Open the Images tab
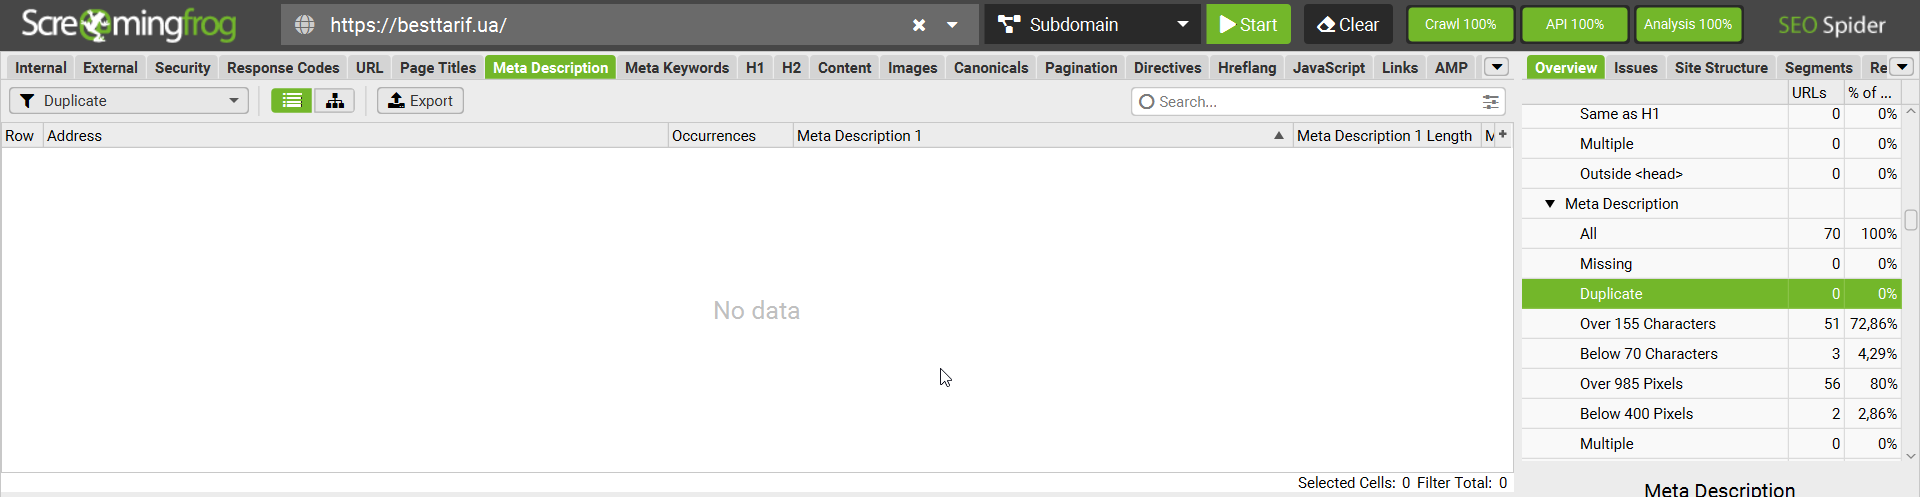Screen dimensions: 1920x497 [913, 67]
